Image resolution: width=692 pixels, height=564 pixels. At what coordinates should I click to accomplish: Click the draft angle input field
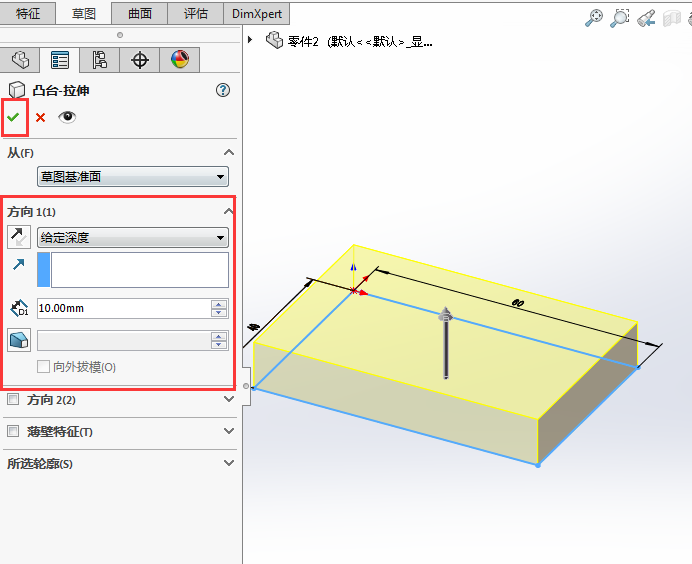coord(124,341)
